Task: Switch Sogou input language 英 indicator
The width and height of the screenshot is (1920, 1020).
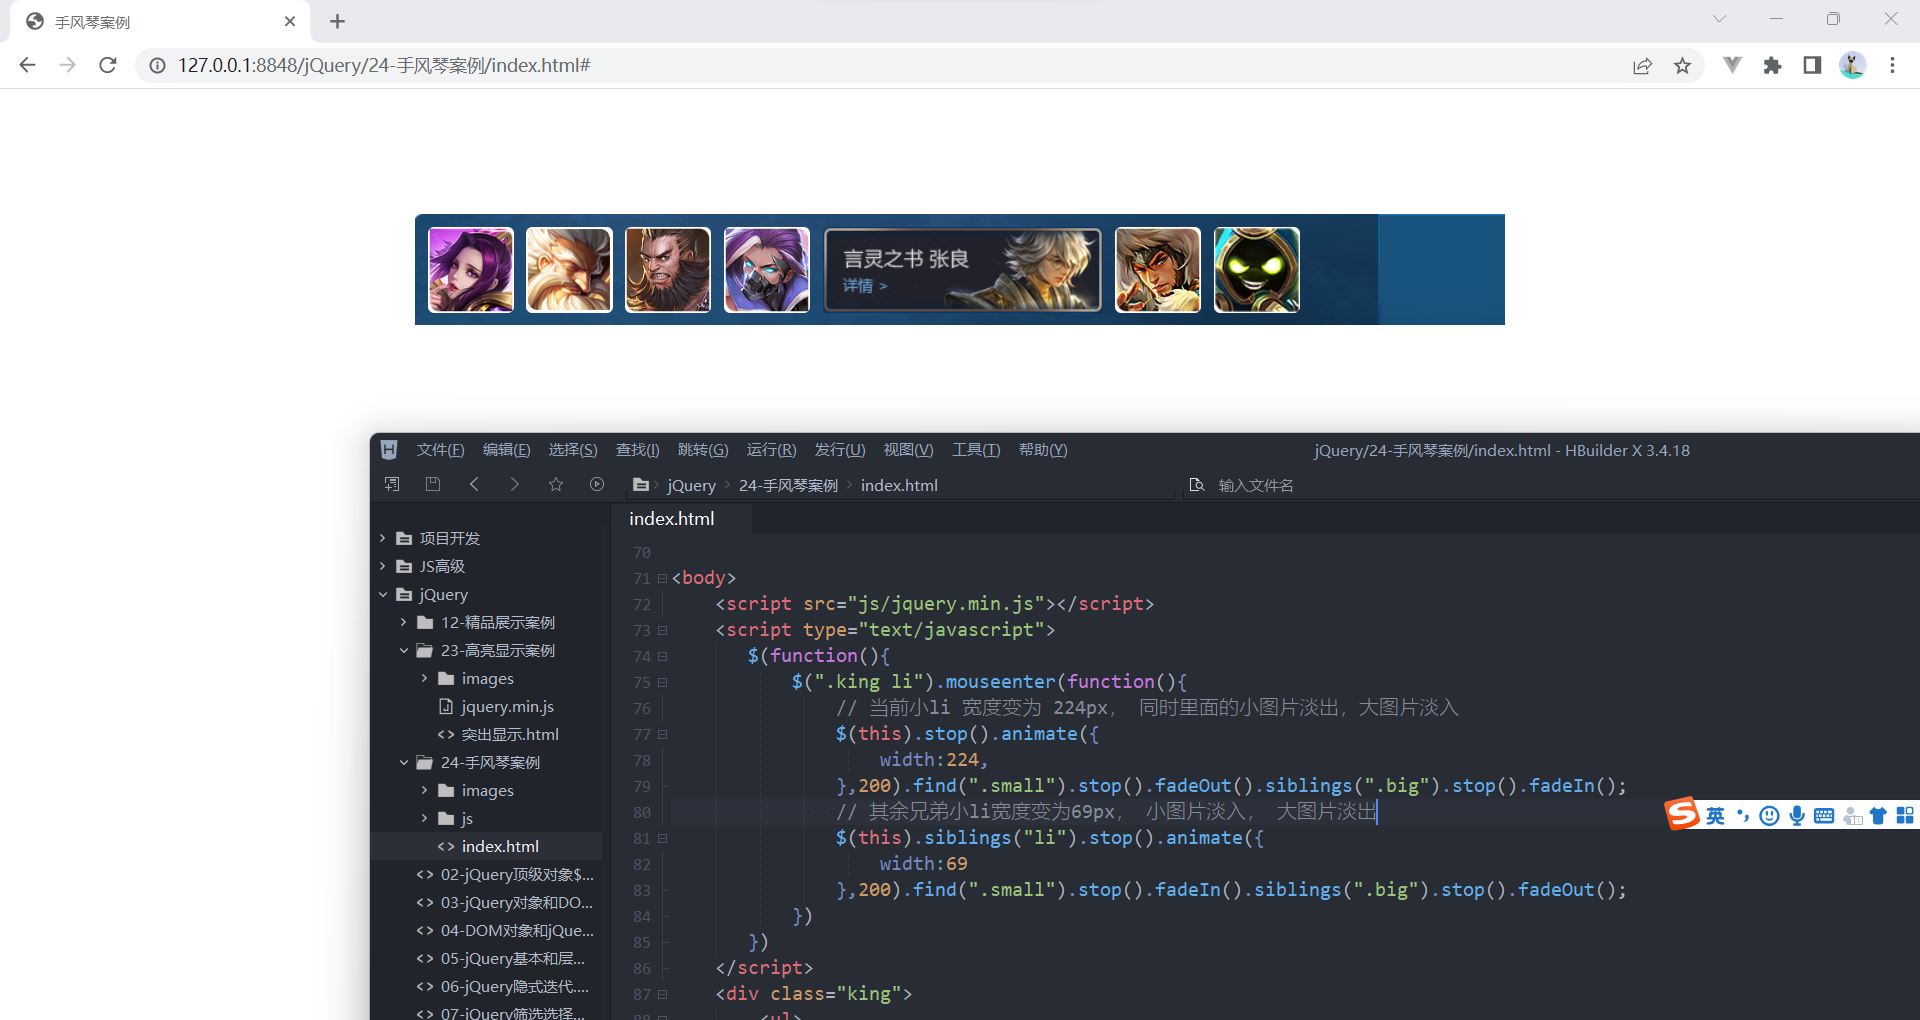Action: [x=1715, y=815]
